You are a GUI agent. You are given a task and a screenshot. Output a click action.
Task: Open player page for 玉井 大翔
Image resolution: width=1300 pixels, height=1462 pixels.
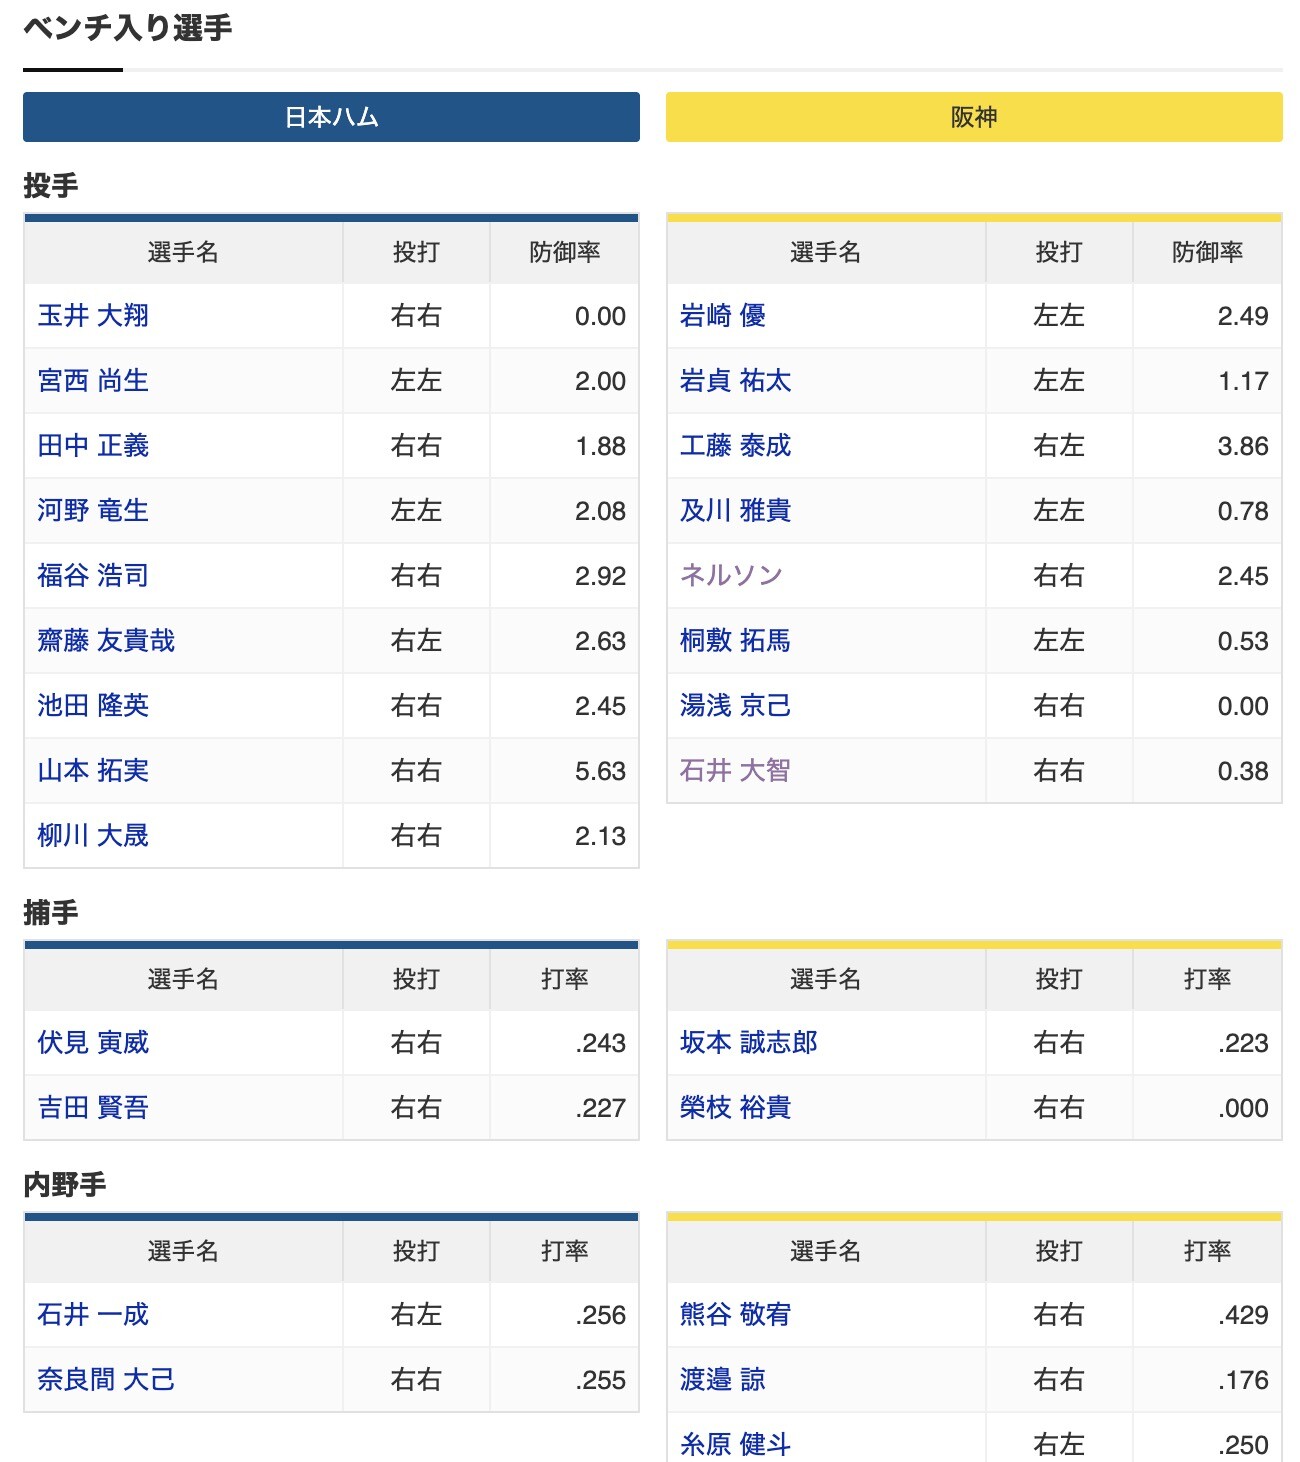pos(93,316)
